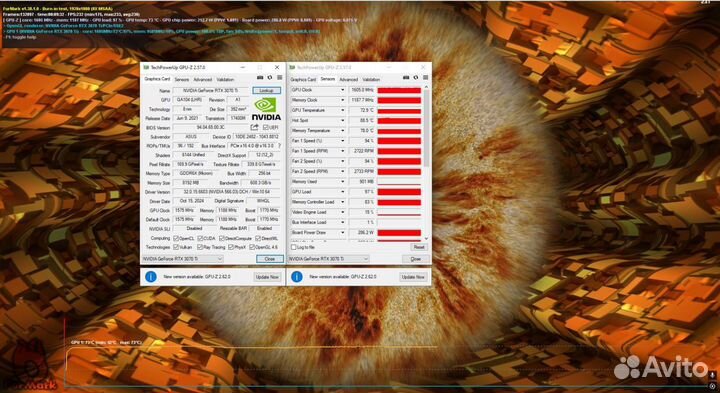Image resolution: width=720 pixels, height=393 pixels.
Task: Open the GPU Temperature sensor dropdown
Action: (342, 110)
